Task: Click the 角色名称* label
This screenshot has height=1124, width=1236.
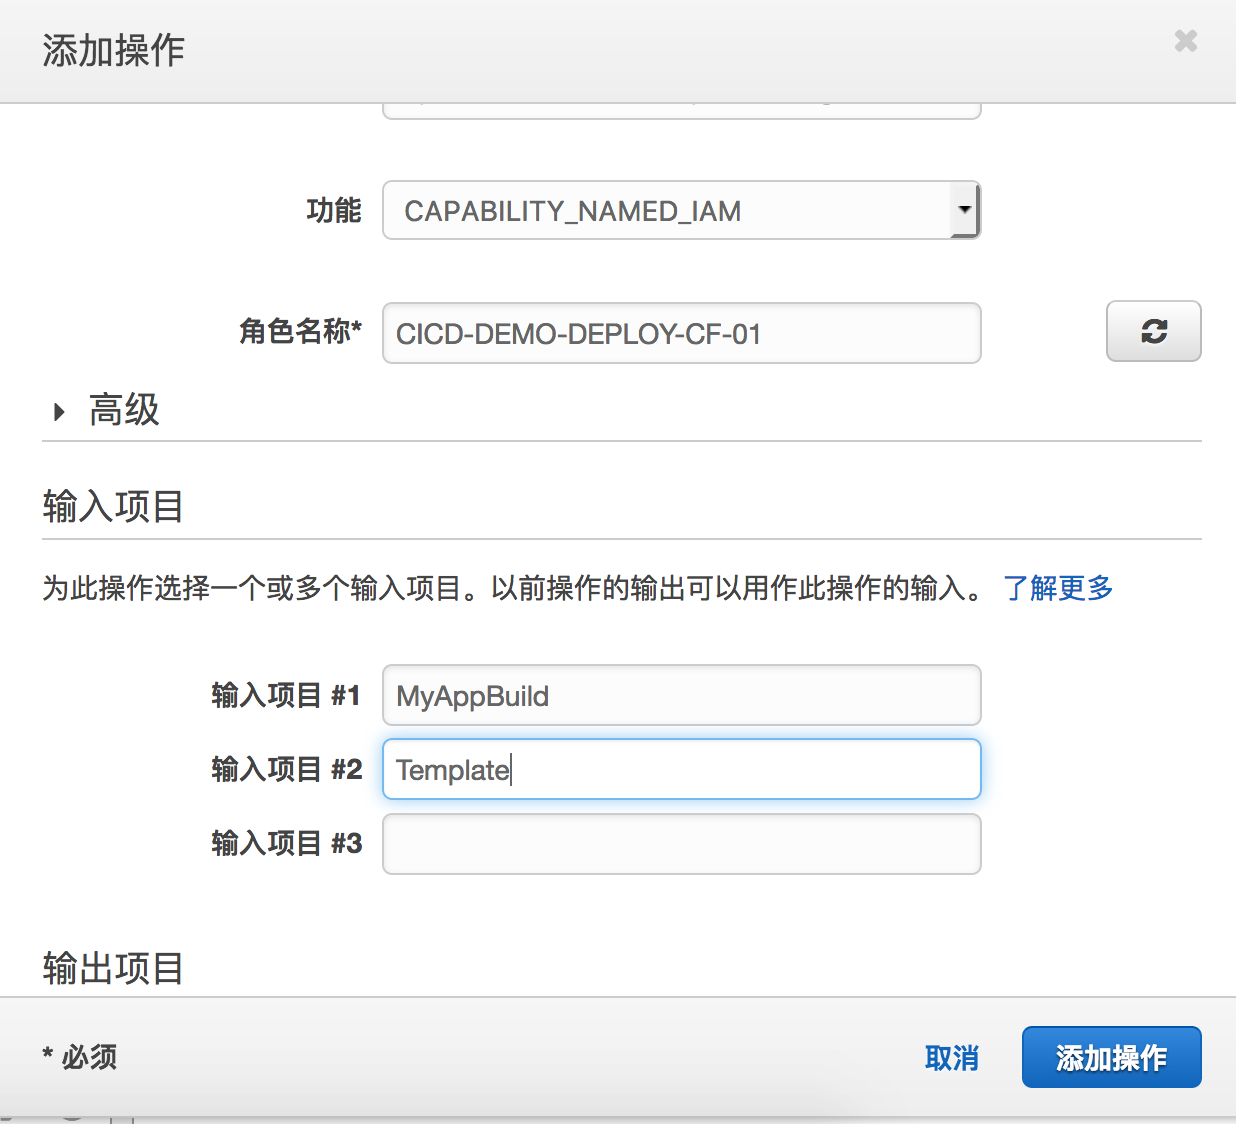Action: (x=300, y=331)
